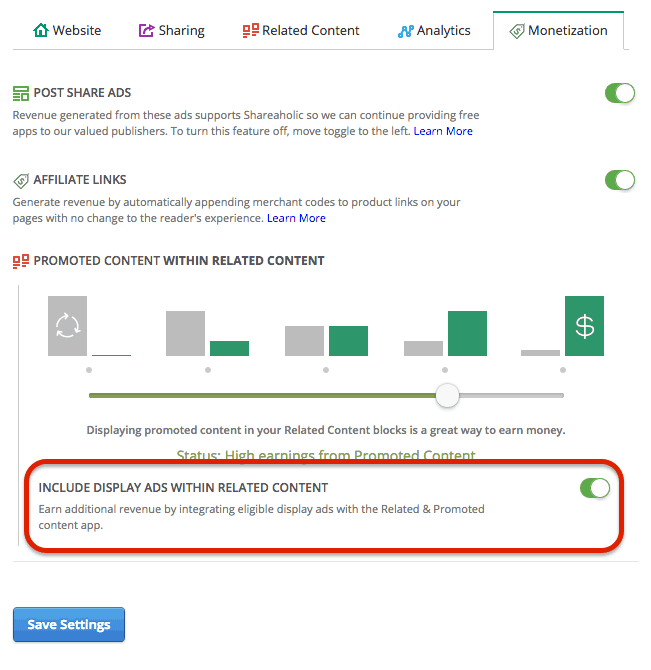Screen dimensions: 651x670
Task: Click the Save Settings button
Action: click(x=69, y=624)
